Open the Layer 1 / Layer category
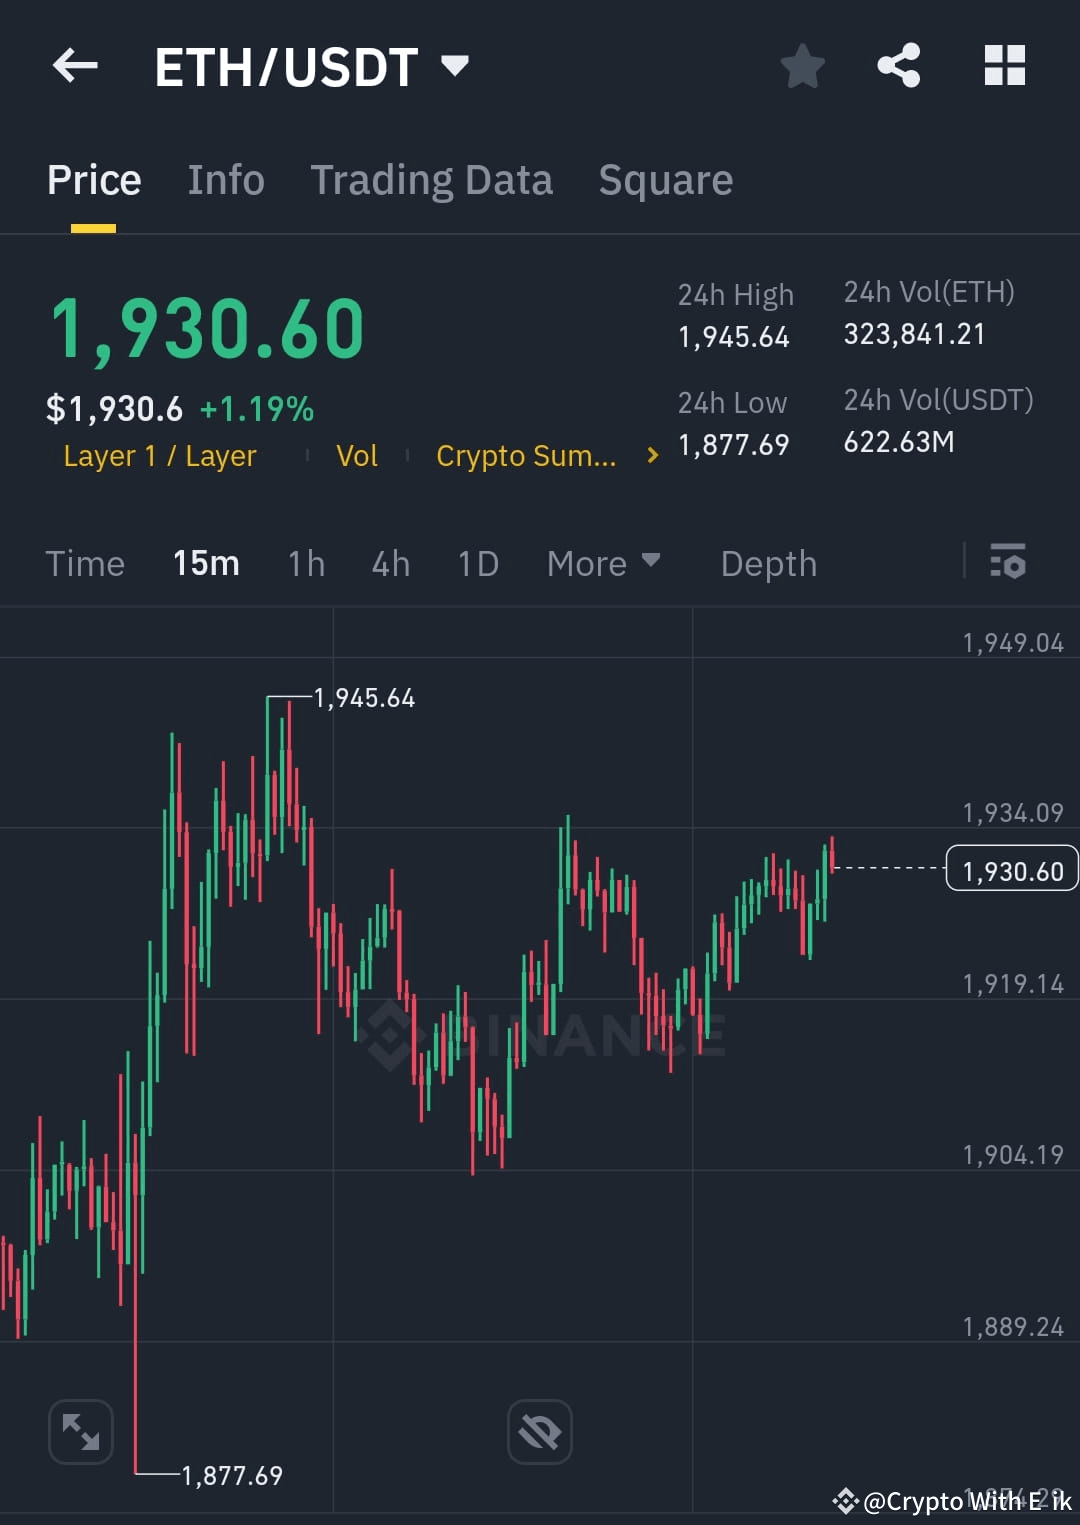1080x1525 pixels. coord(159,455)
